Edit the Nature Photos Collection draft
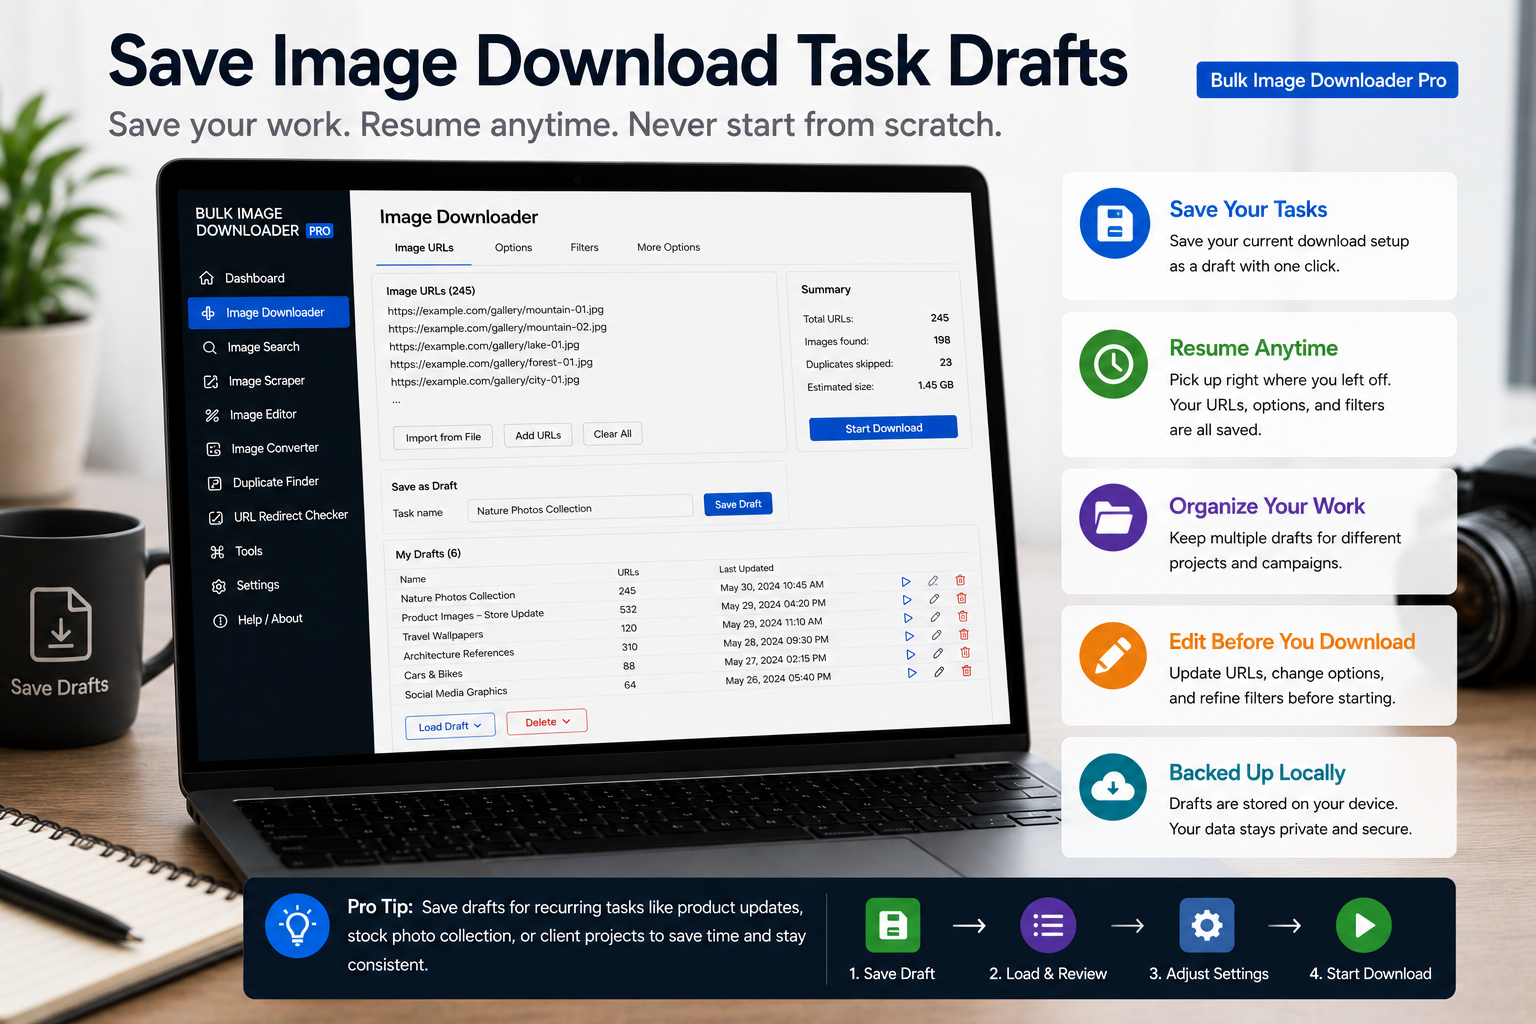This screenshot has width=1536, height=1024. (933, 581)
